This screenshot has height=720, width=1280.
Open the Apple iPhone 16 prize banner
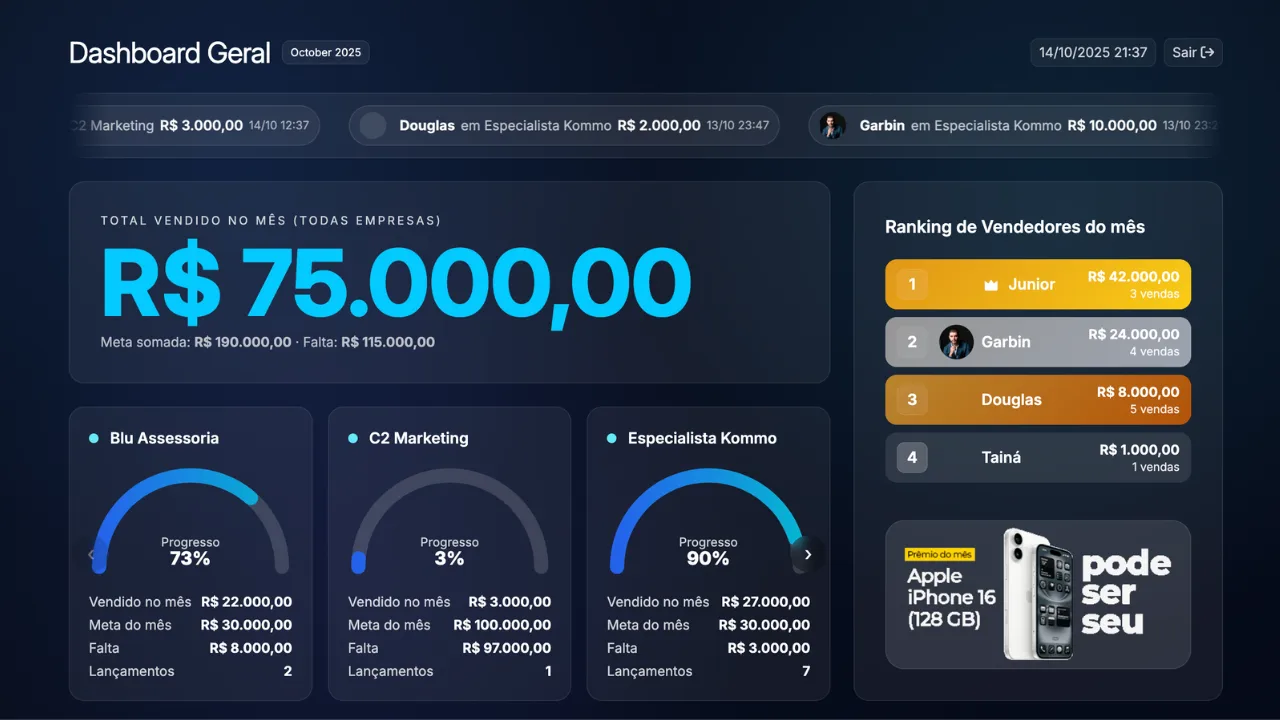pyautogui.click(x=1037, y=594)
